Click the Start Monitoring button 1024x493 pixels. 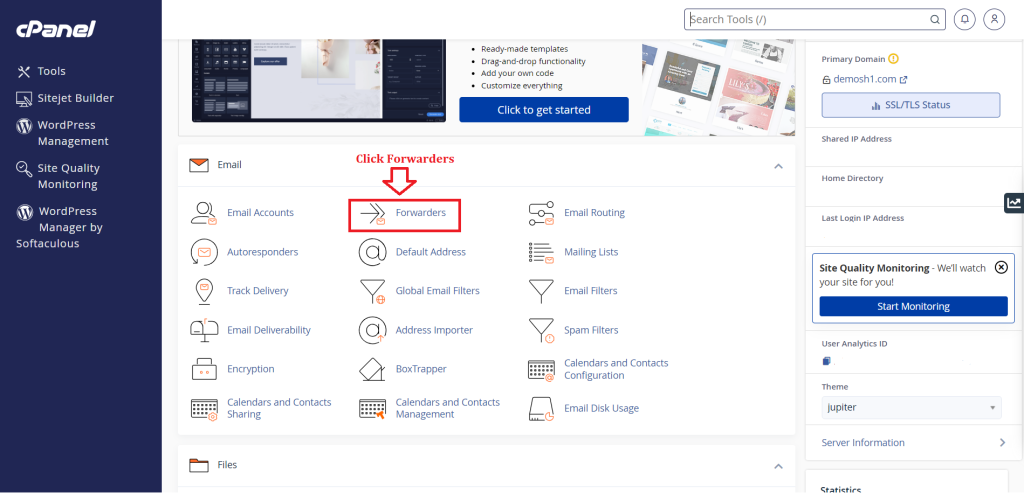[x=913, y=306]
